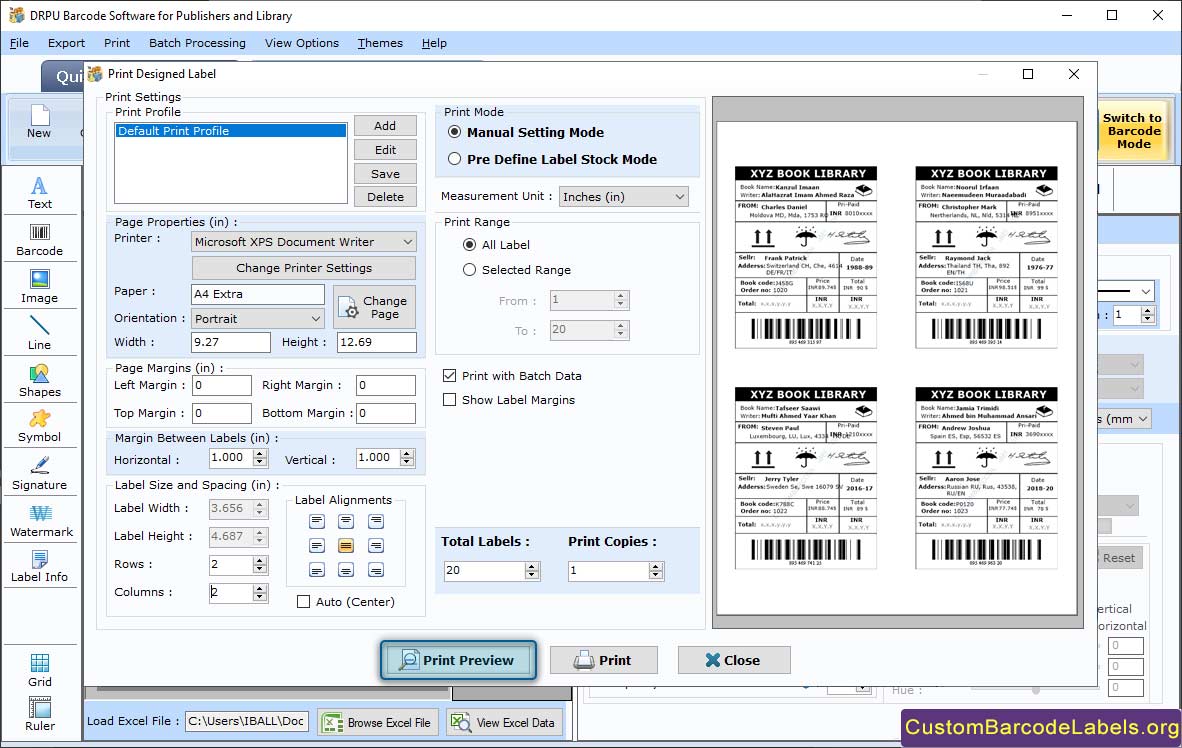The height and width of the screenshot is (748, 1182).
Task: Align labels middle-left in Label Alignments
Action: pyautogui.click(x=317, y=545)
